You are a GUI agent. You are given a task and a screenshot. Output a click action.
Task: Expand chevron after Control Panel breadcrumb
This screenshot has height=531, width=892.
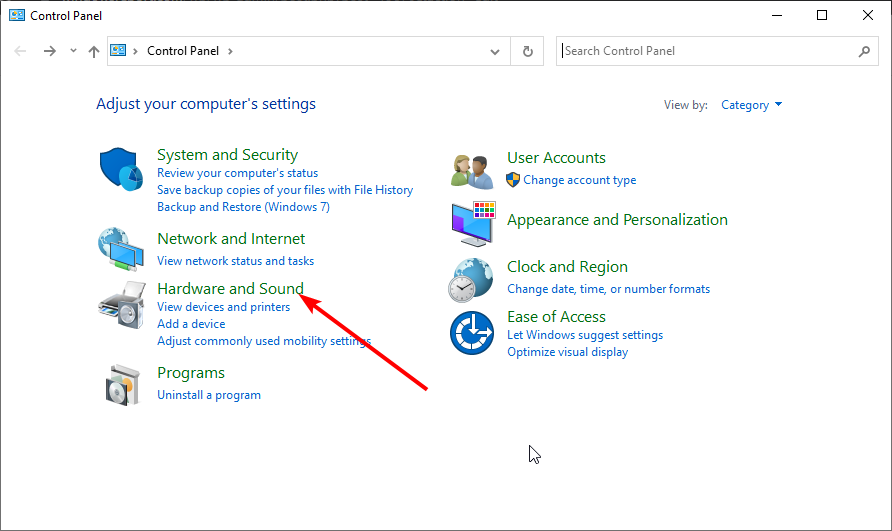click(x=230, y=51)
